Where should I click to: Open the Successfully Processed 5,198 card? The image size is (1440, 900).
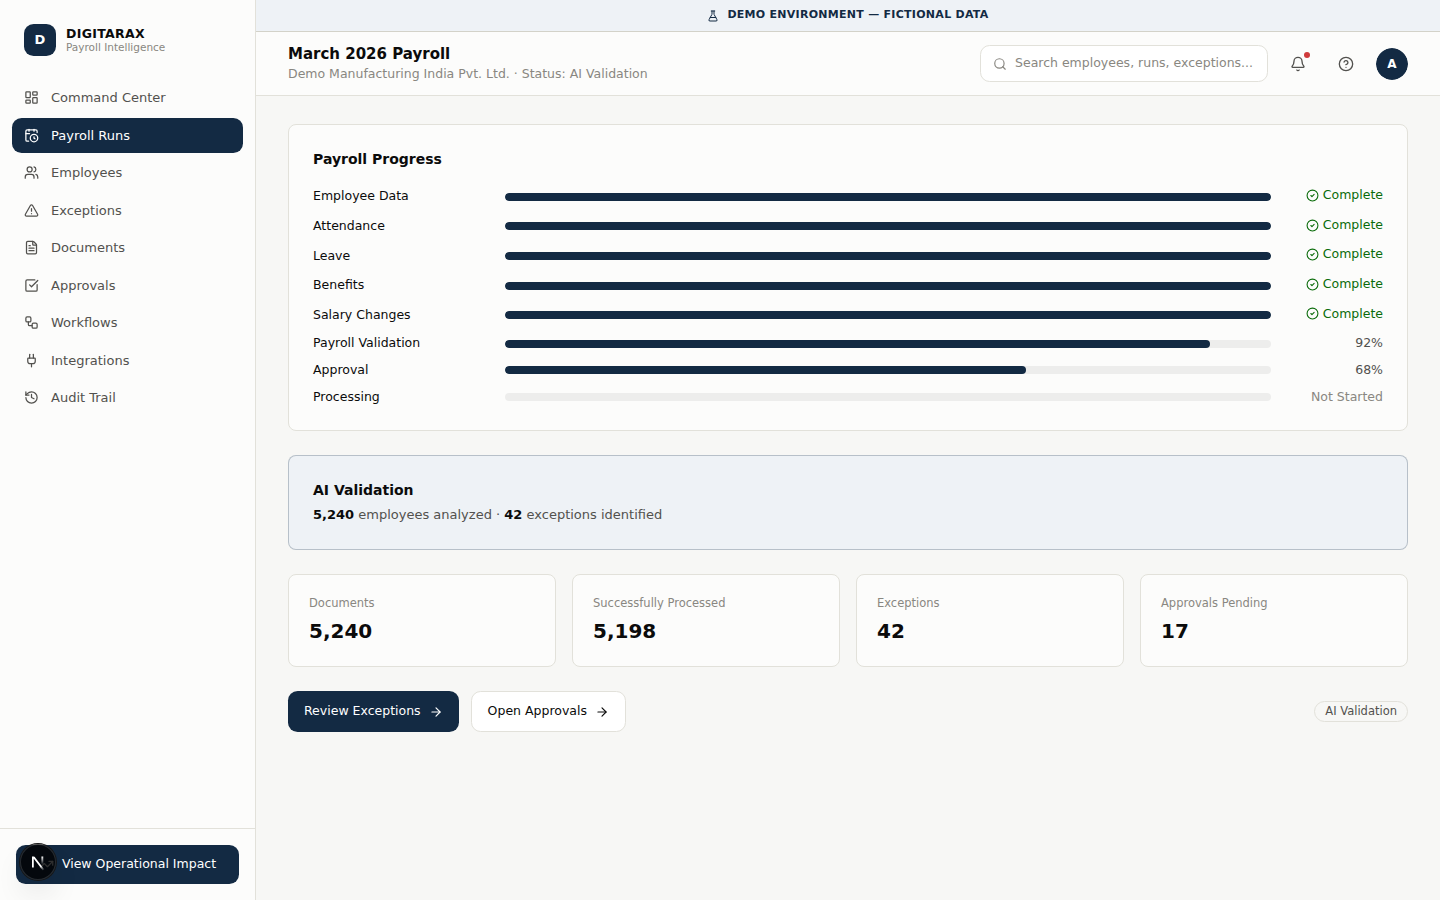pyautogui.click(x=706, y=620)
